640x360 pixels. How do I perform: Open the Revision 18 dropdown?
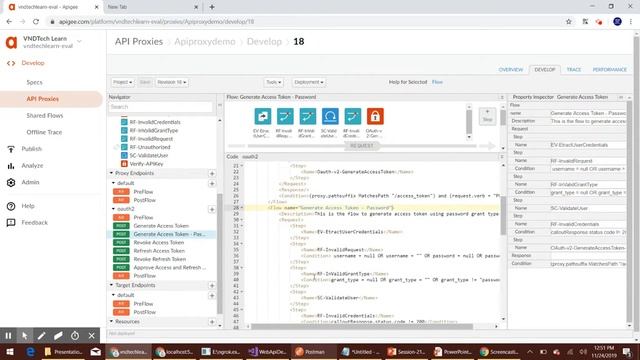point(171,82)
